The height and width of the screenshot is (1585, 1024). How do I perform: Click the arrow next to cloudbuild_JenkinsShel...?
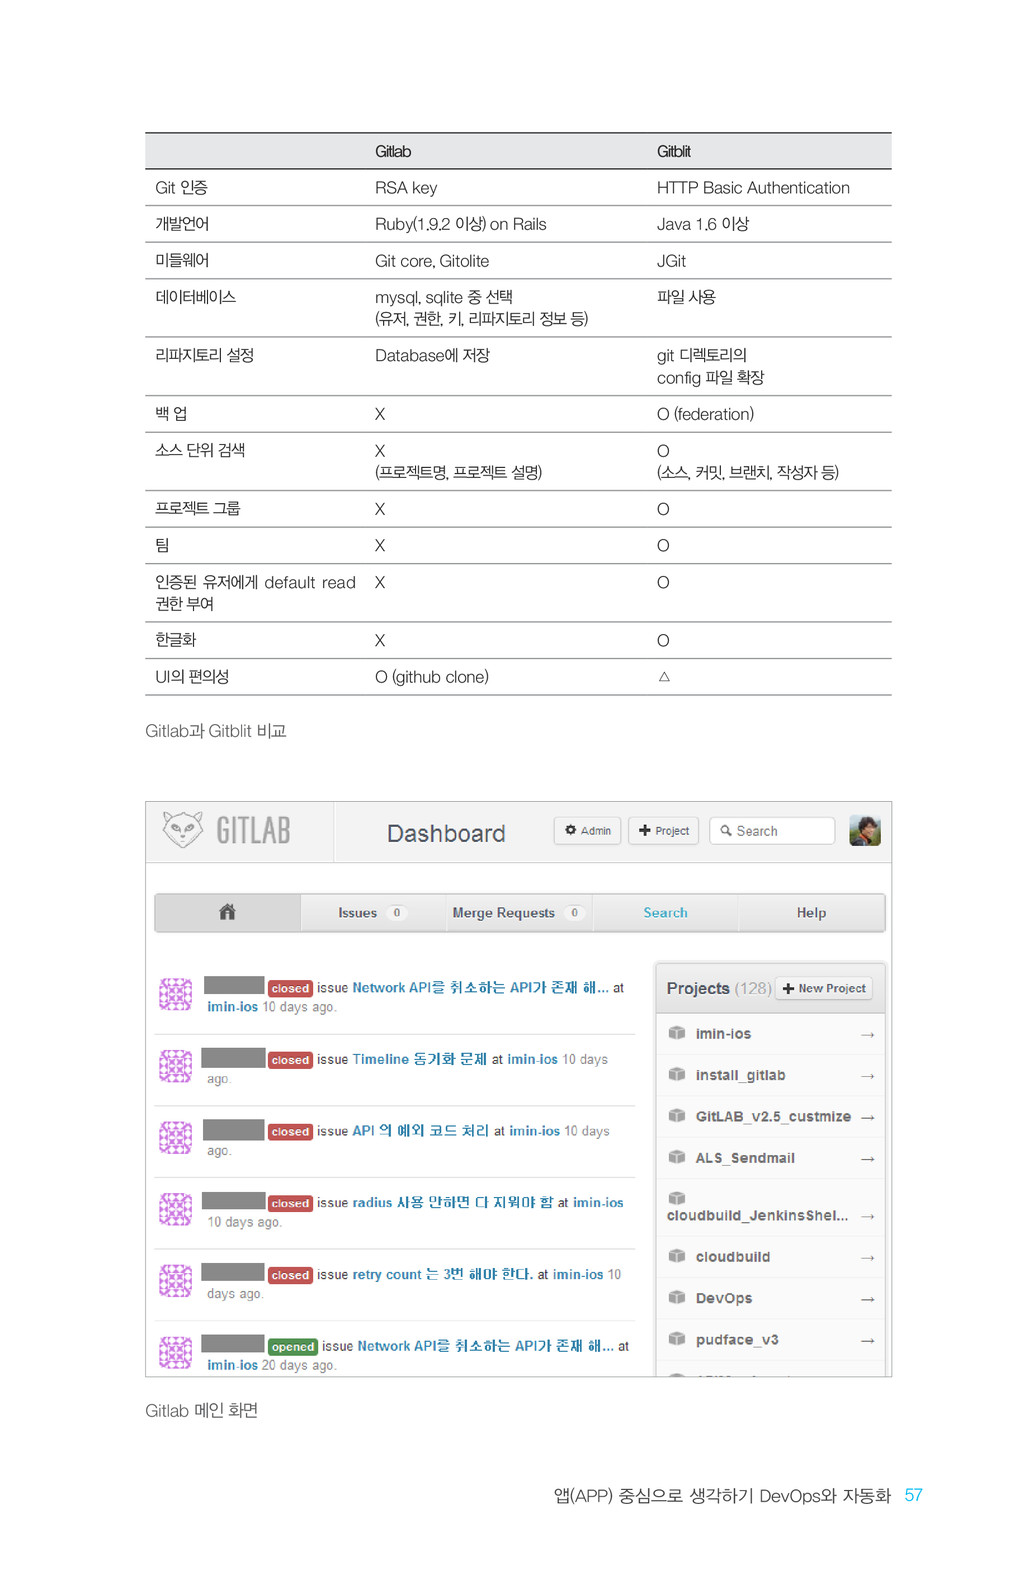(867, 1217)
